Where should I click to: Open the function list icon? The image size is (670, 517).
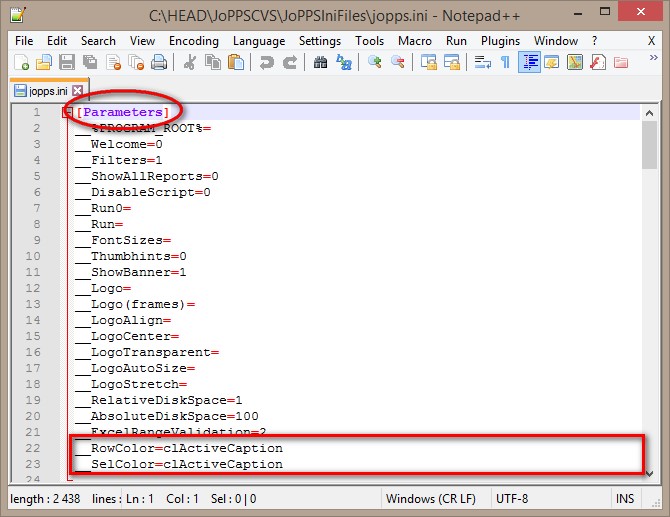click(598, 62)
